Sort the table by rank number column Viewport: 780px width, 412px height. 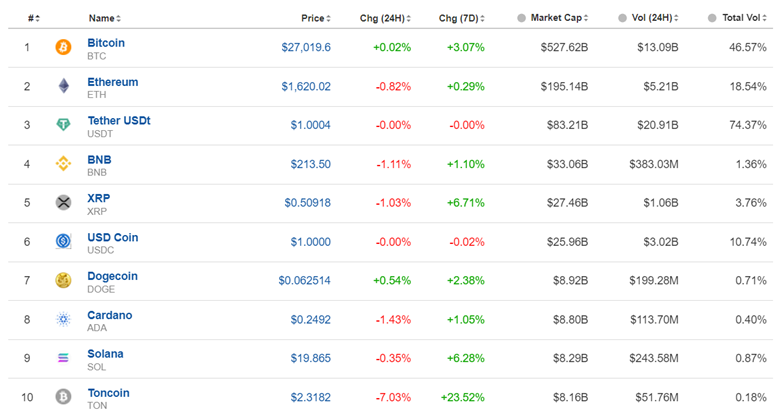point(34,18)
